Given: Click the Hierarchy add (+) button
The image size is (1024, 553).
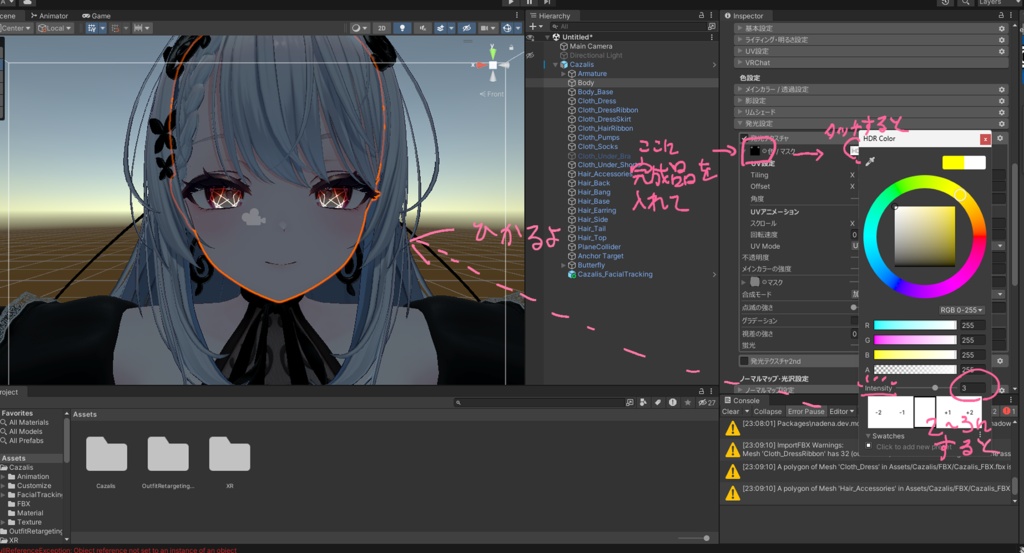Looking at the screenshot, I should pyautogui.click(x=535, y=26).
